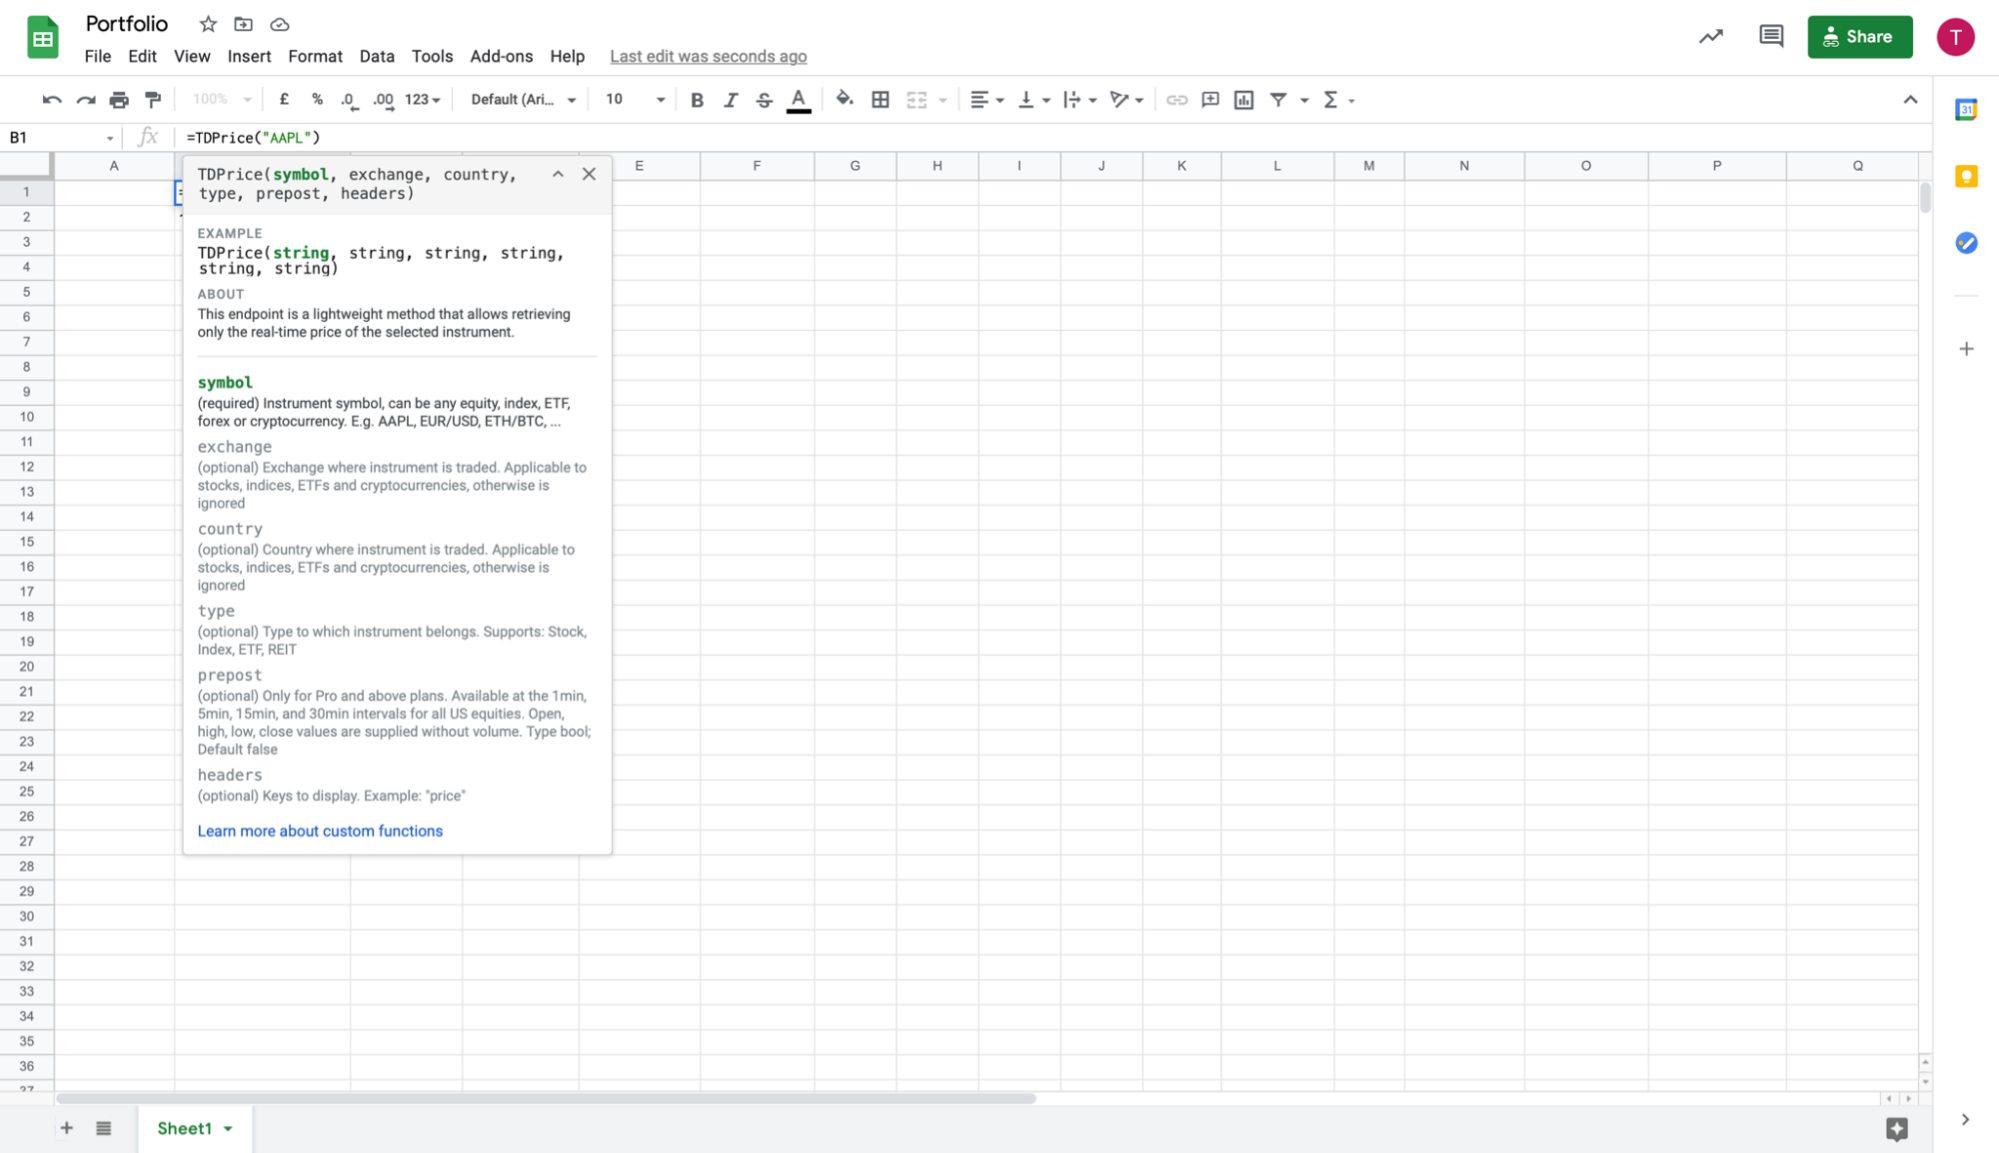The width and height of the screenshot is (1999, 1153).
Task: Toggle bold formatting
Action: 697,100
